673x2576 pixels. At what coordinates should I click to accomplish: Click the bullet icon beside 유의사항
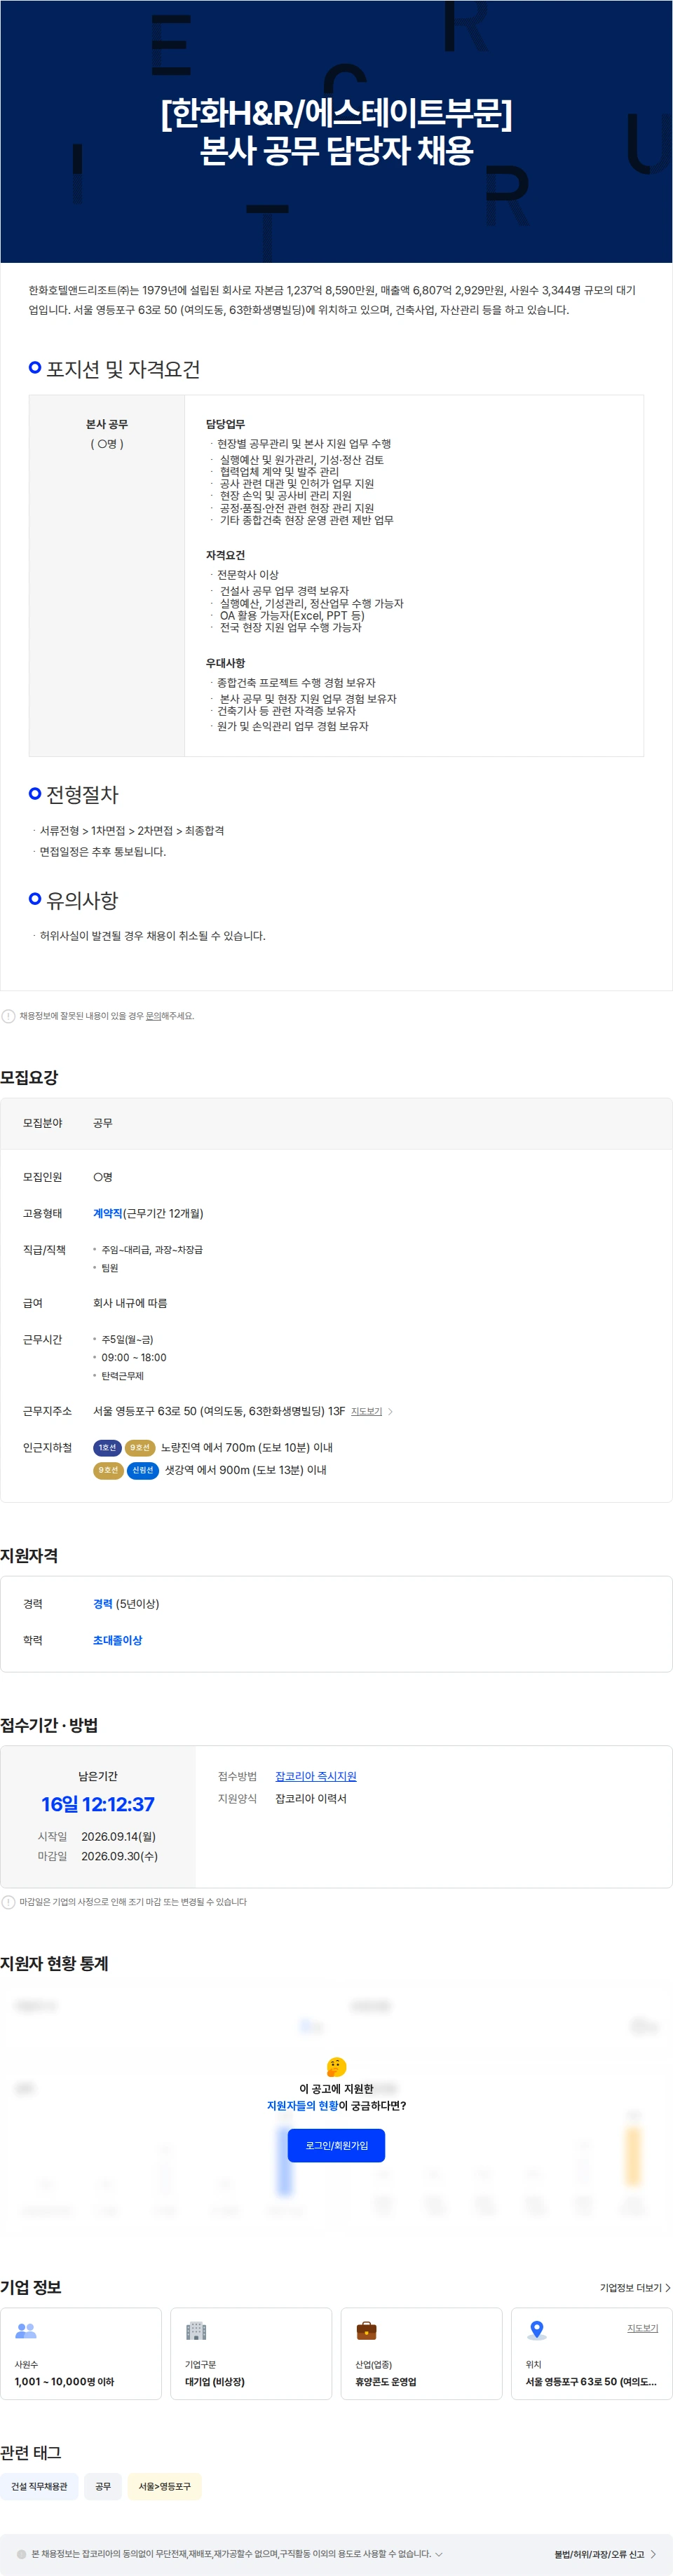pyautogui.click(x=35, y=899)
